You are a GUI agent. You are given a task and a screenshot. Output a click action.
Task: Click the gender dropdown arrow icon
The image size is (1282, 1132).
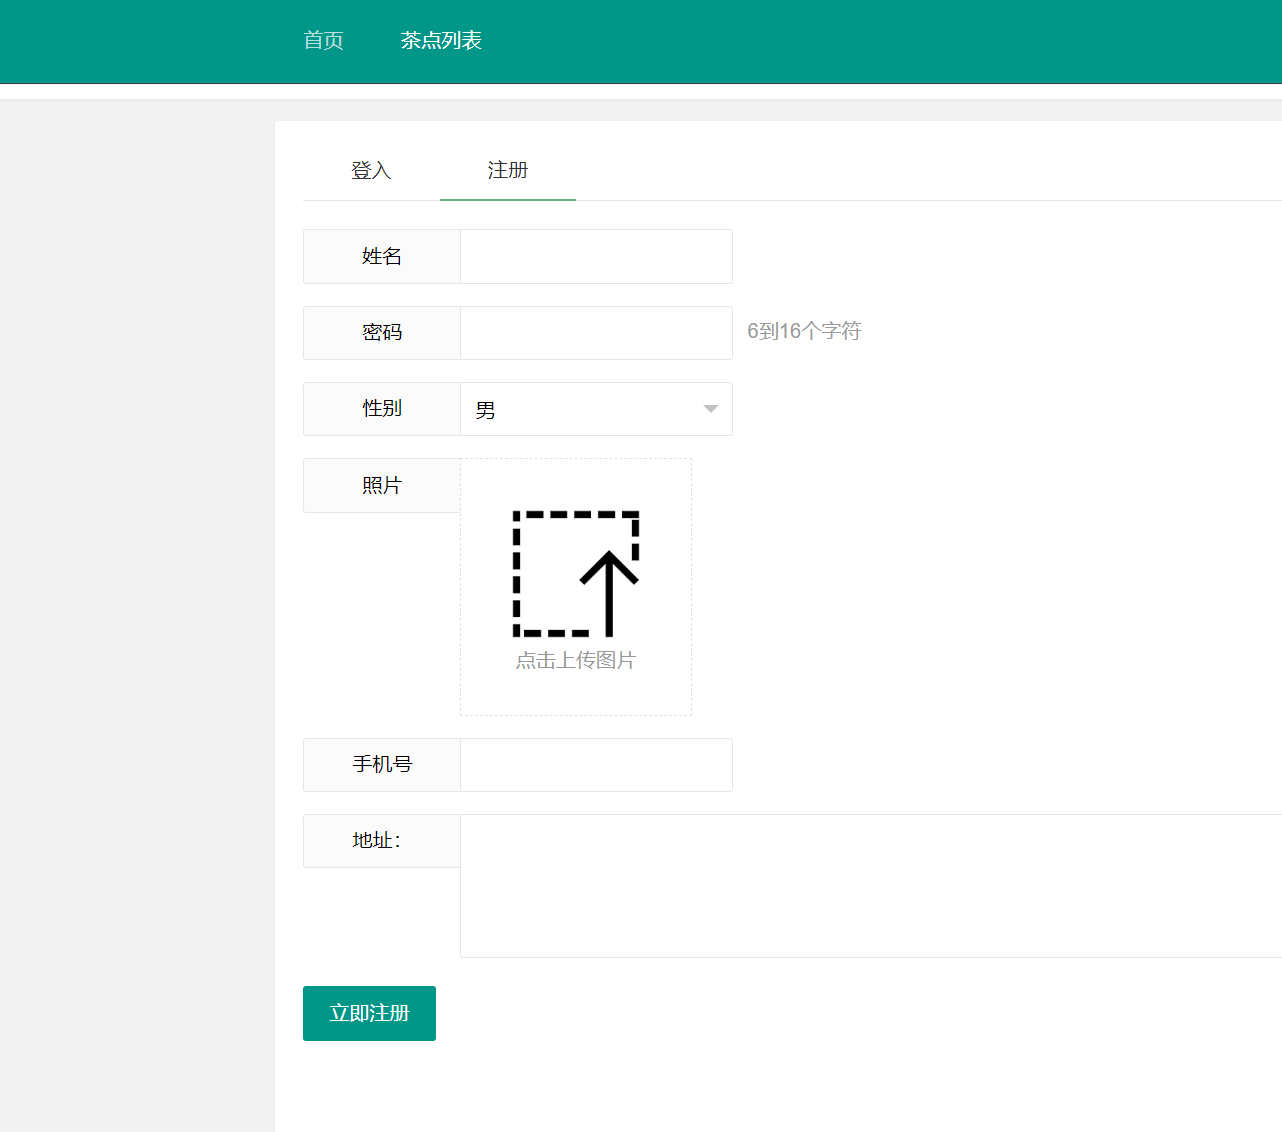coord(711,409)
